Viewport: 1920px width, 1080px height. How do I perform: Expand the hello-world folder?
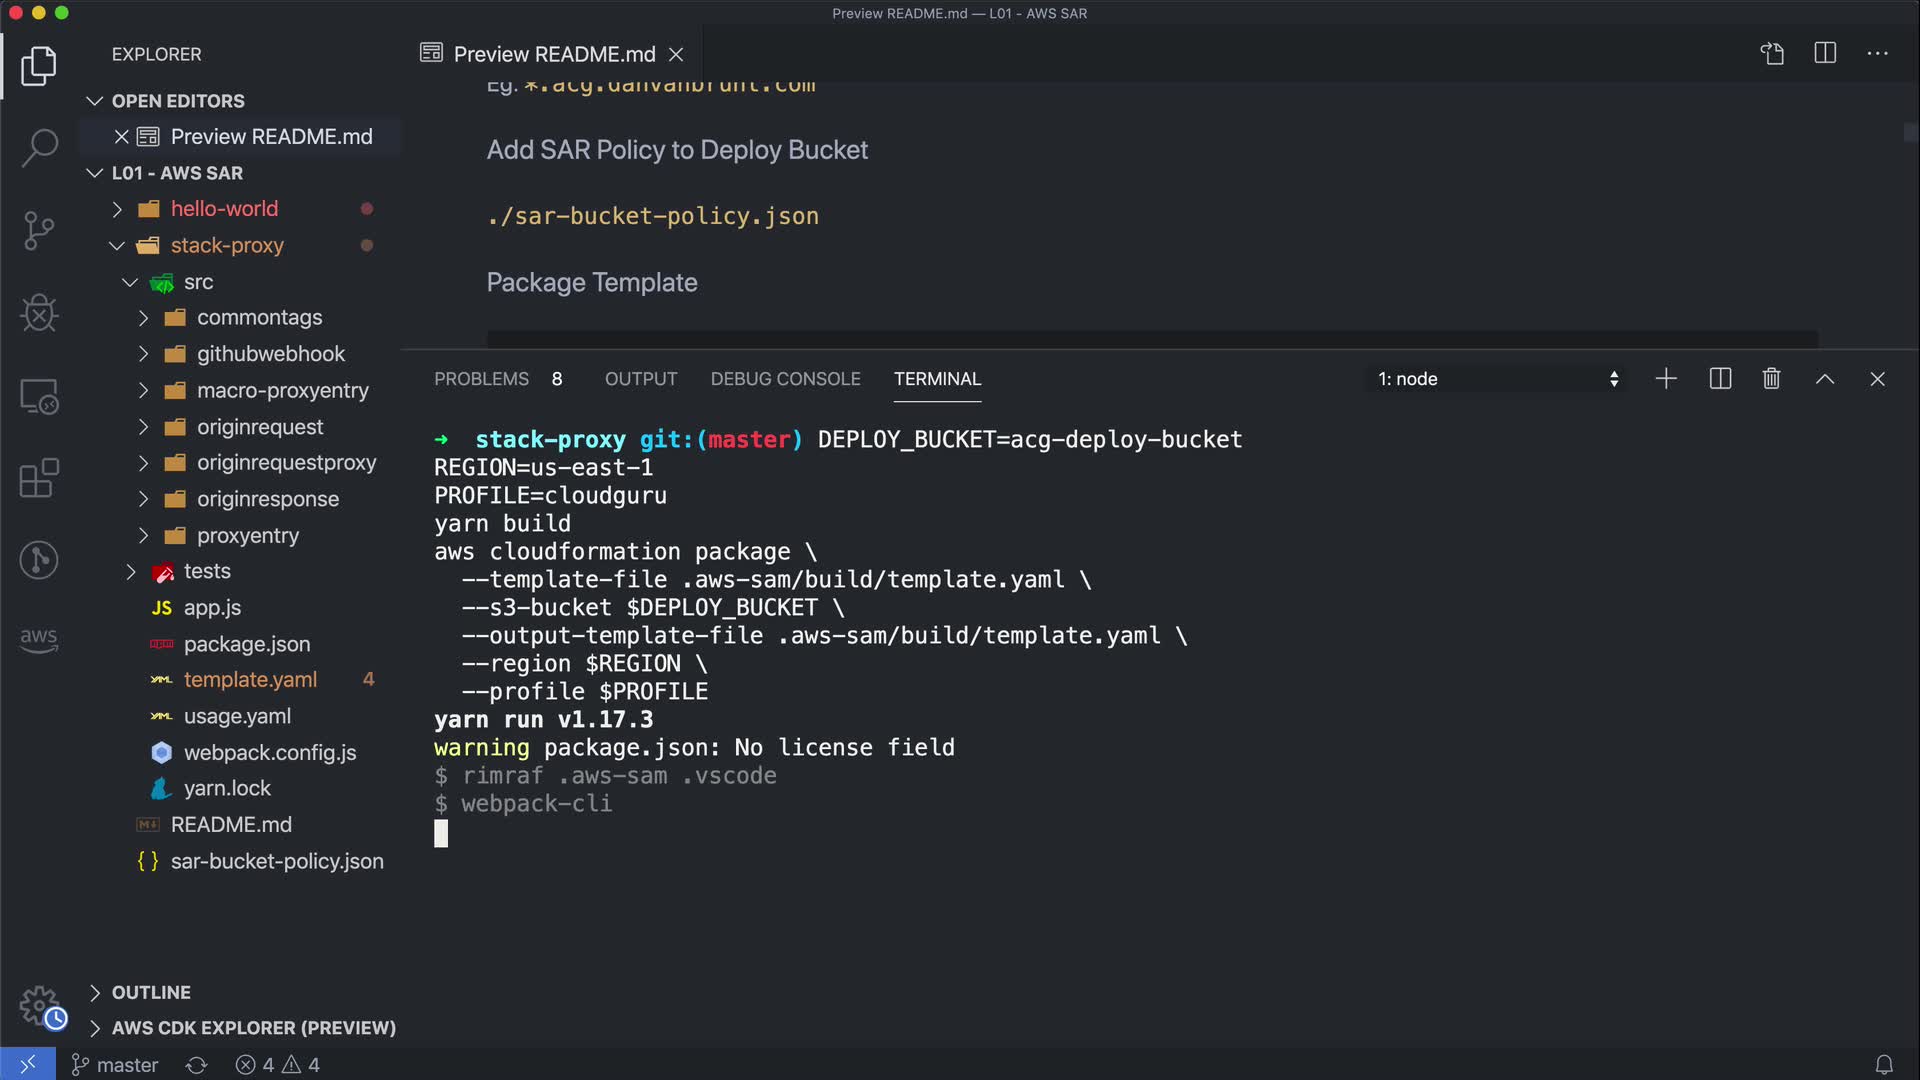tap(224, 209)
